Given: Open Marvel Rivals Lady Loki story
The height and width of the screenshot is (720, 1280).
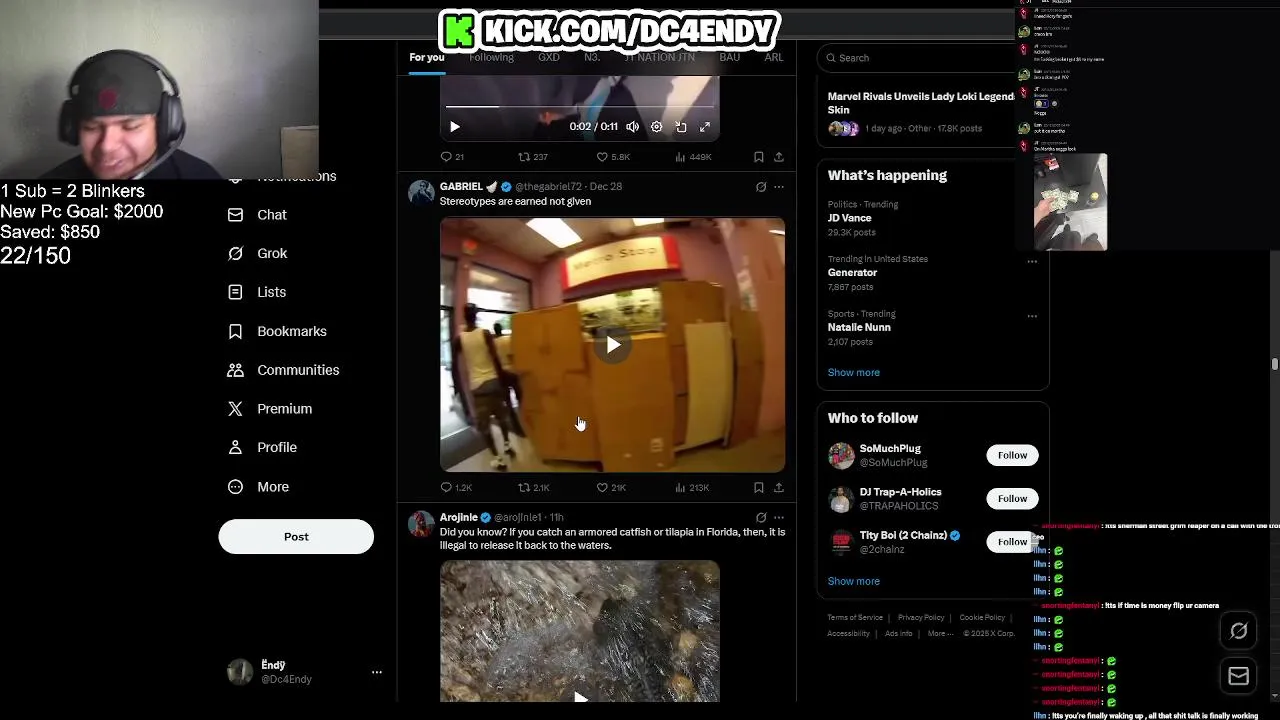Looking at the screenshot, I should point(920,112).
